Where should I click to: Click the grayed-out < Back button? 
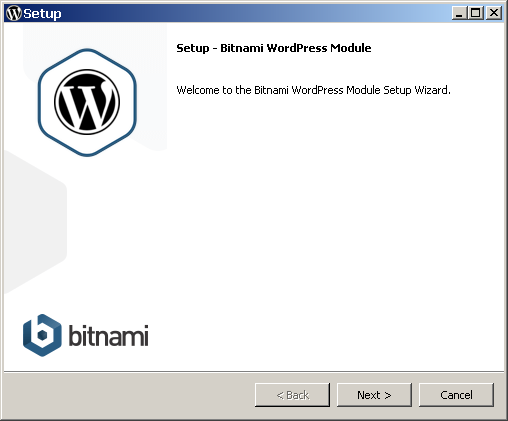tap(292, 395)
